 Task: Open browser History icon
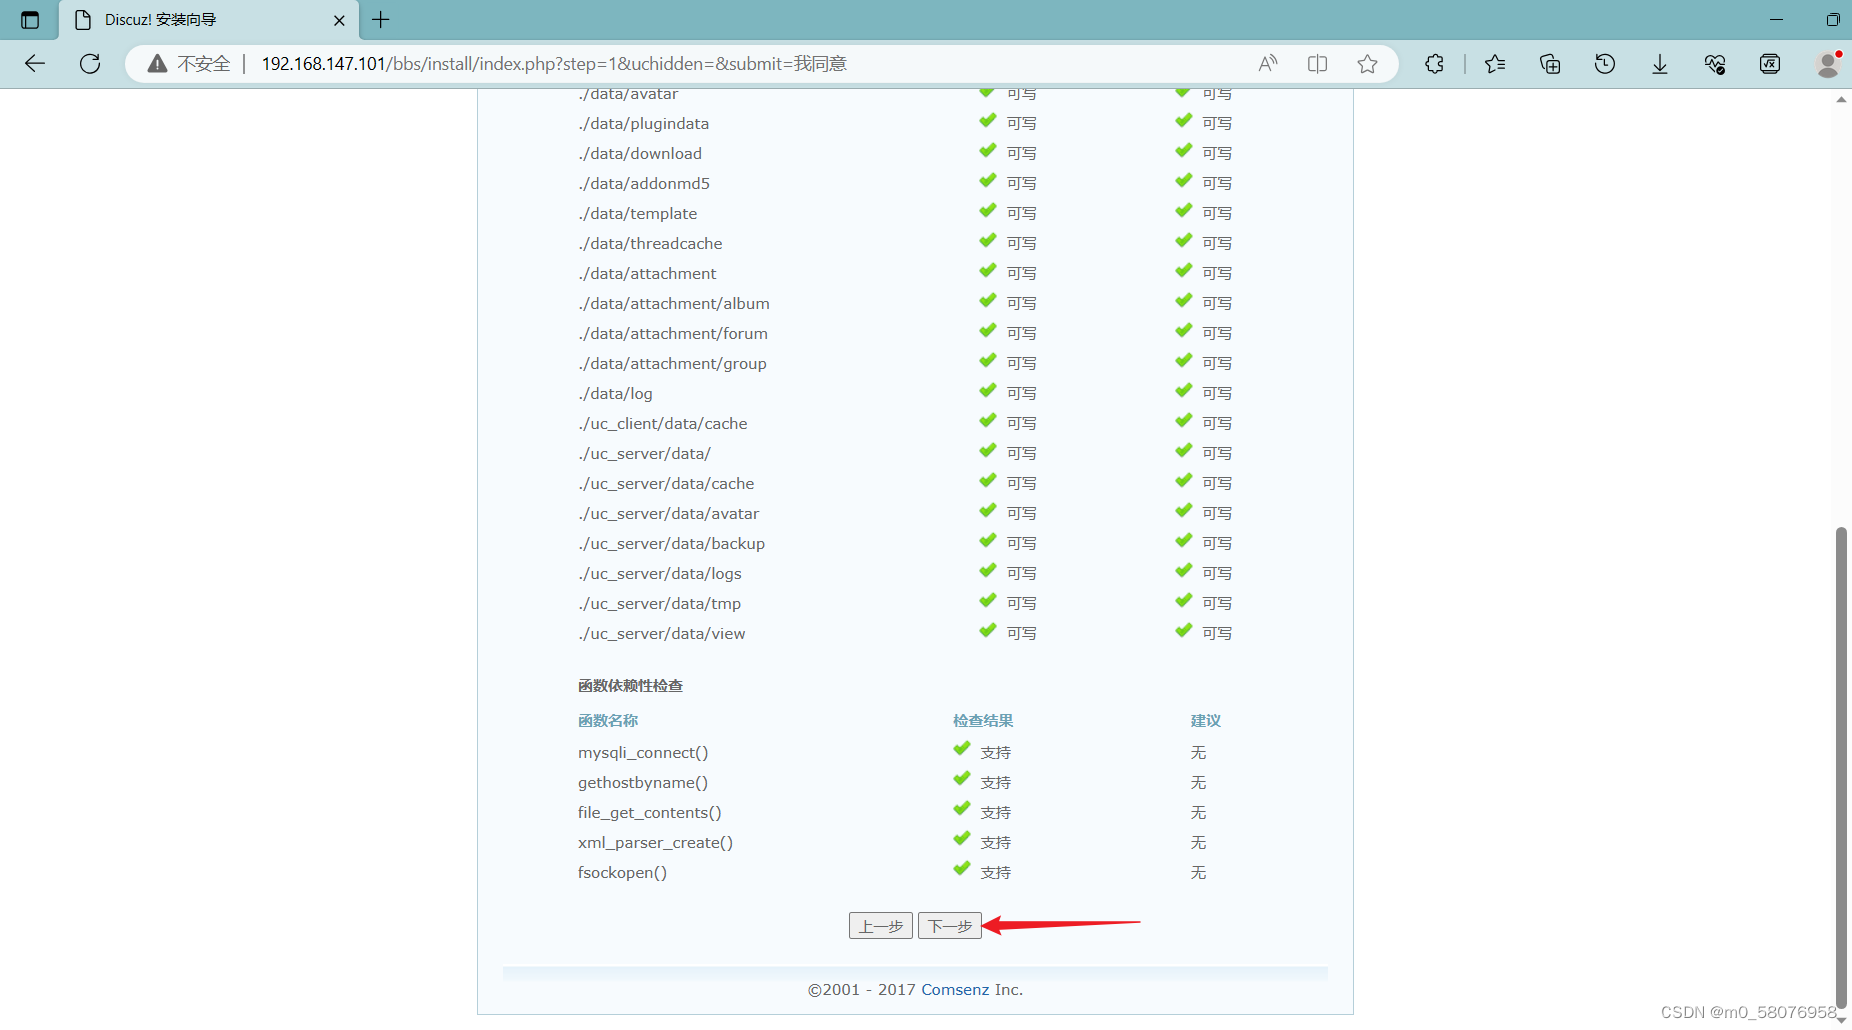pos(1605,64)
